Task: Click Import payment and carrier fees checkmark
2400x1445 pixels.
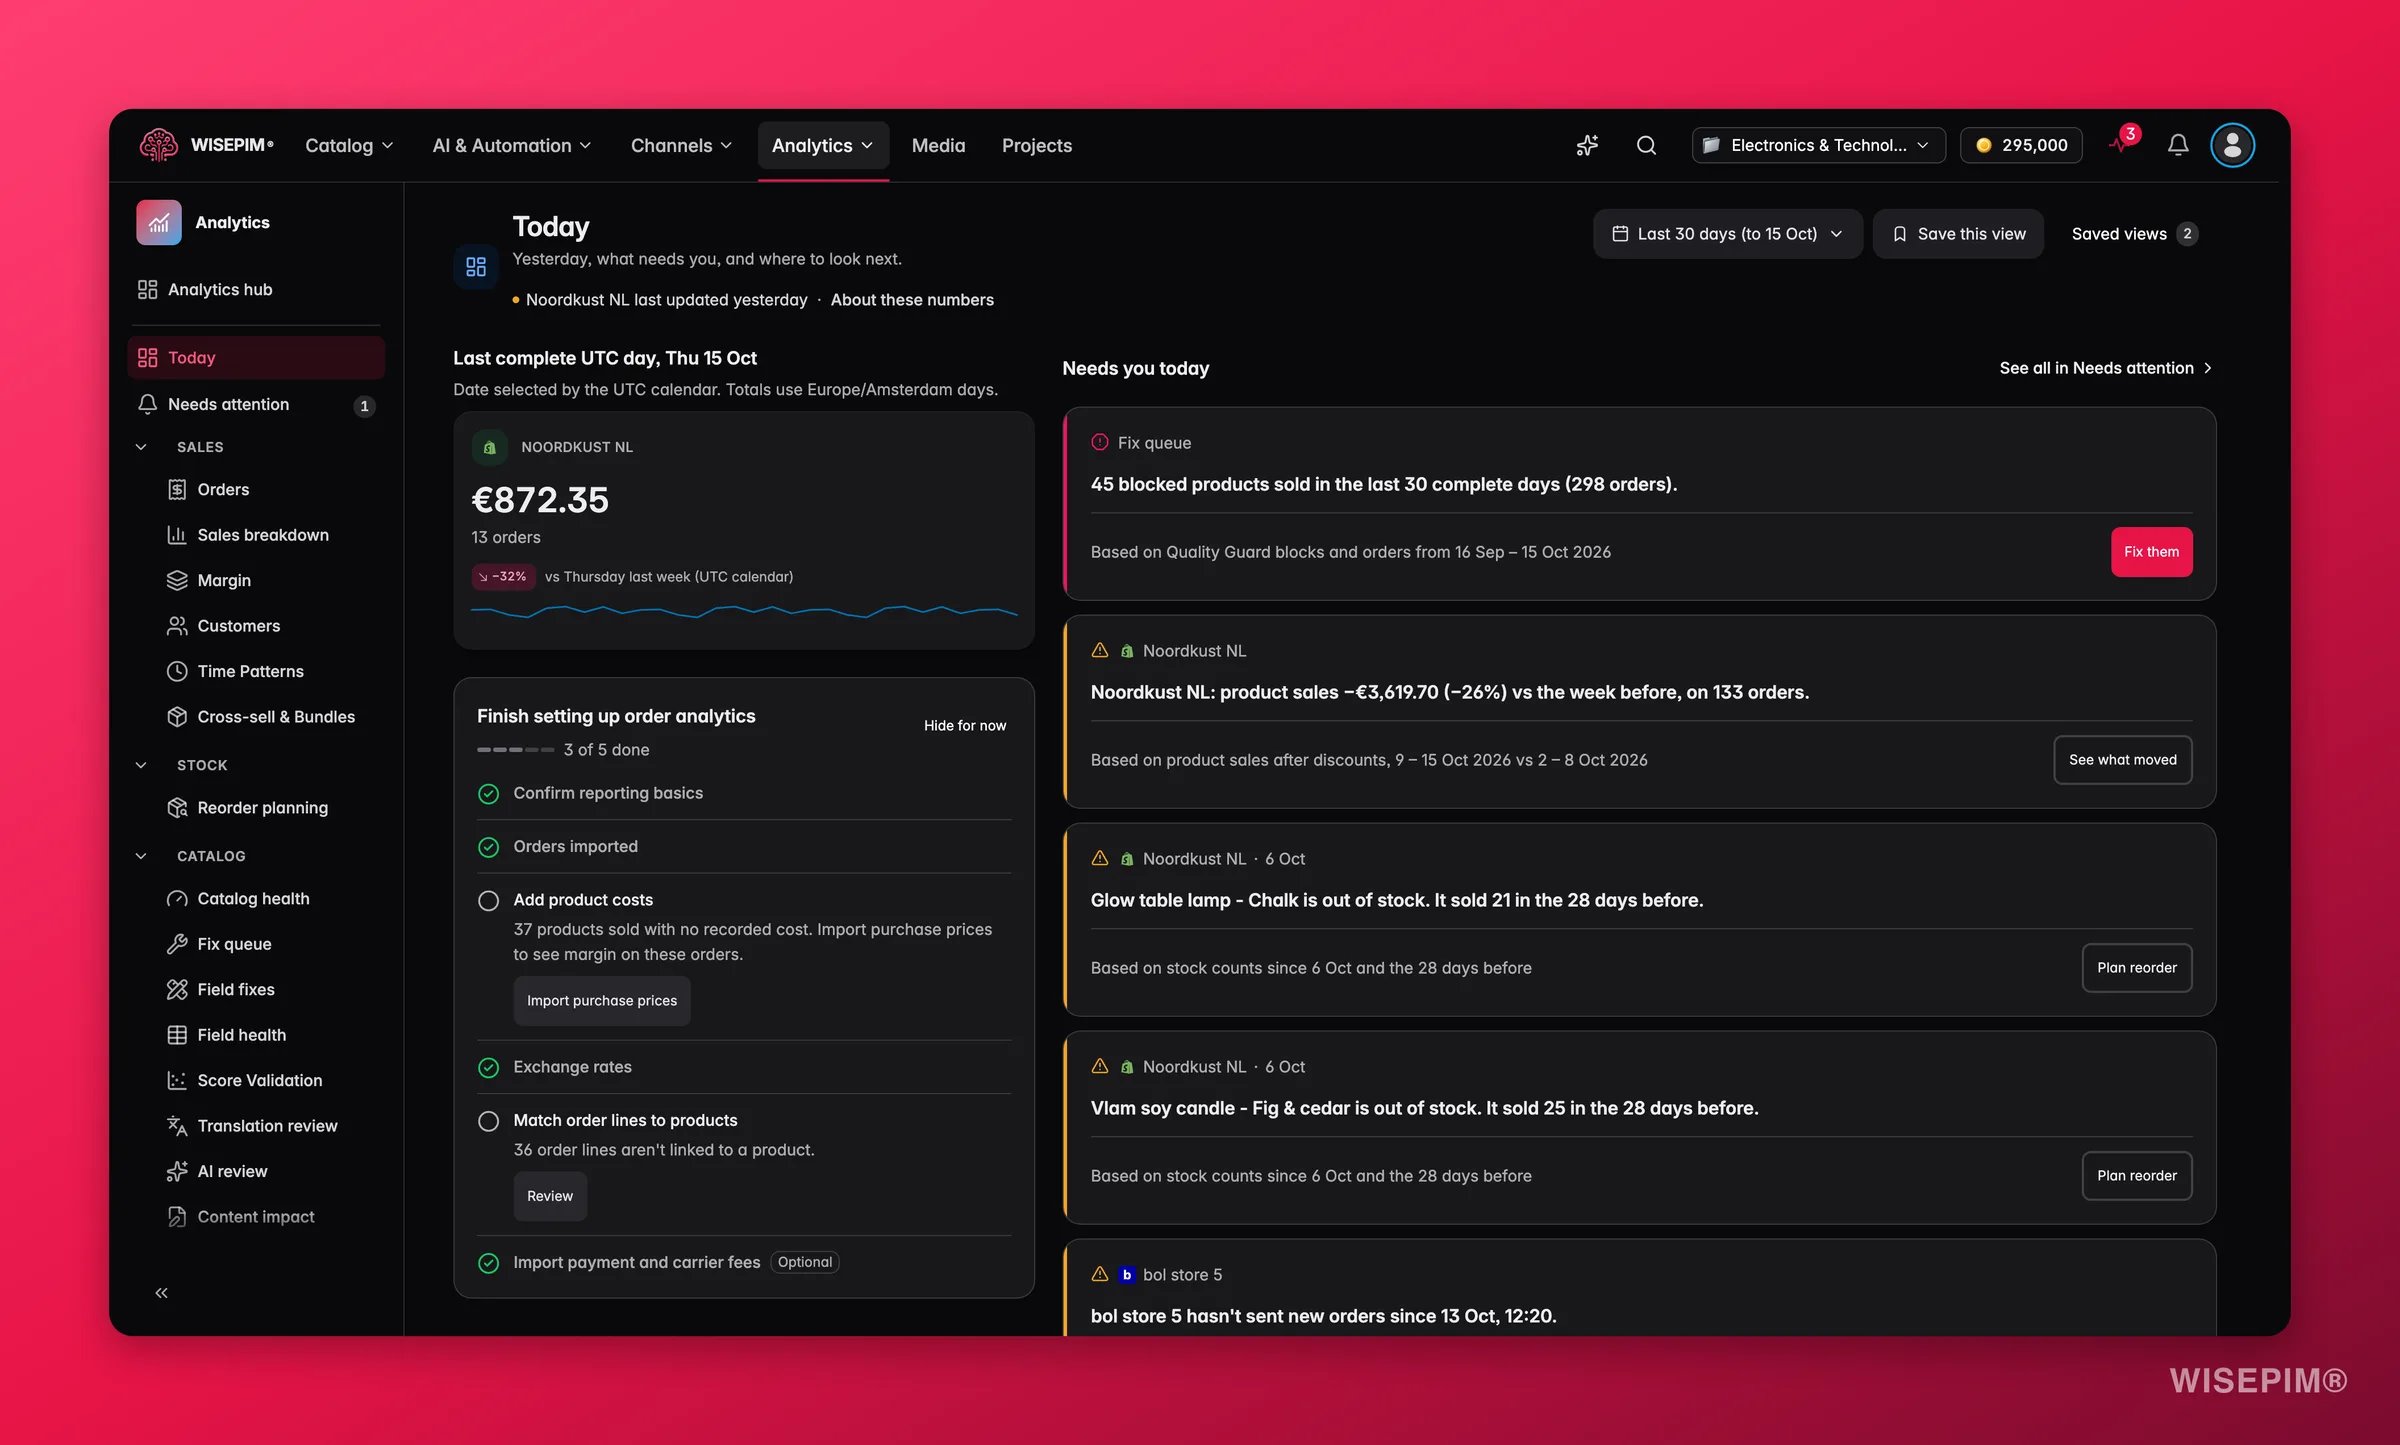Action: [488, 1263]
